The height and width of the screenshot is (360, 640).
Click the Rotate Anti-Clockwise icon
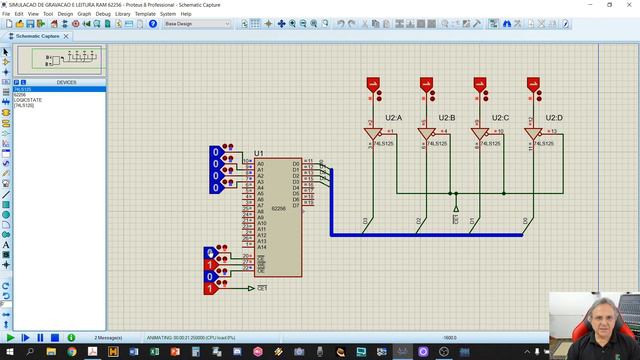6,296
